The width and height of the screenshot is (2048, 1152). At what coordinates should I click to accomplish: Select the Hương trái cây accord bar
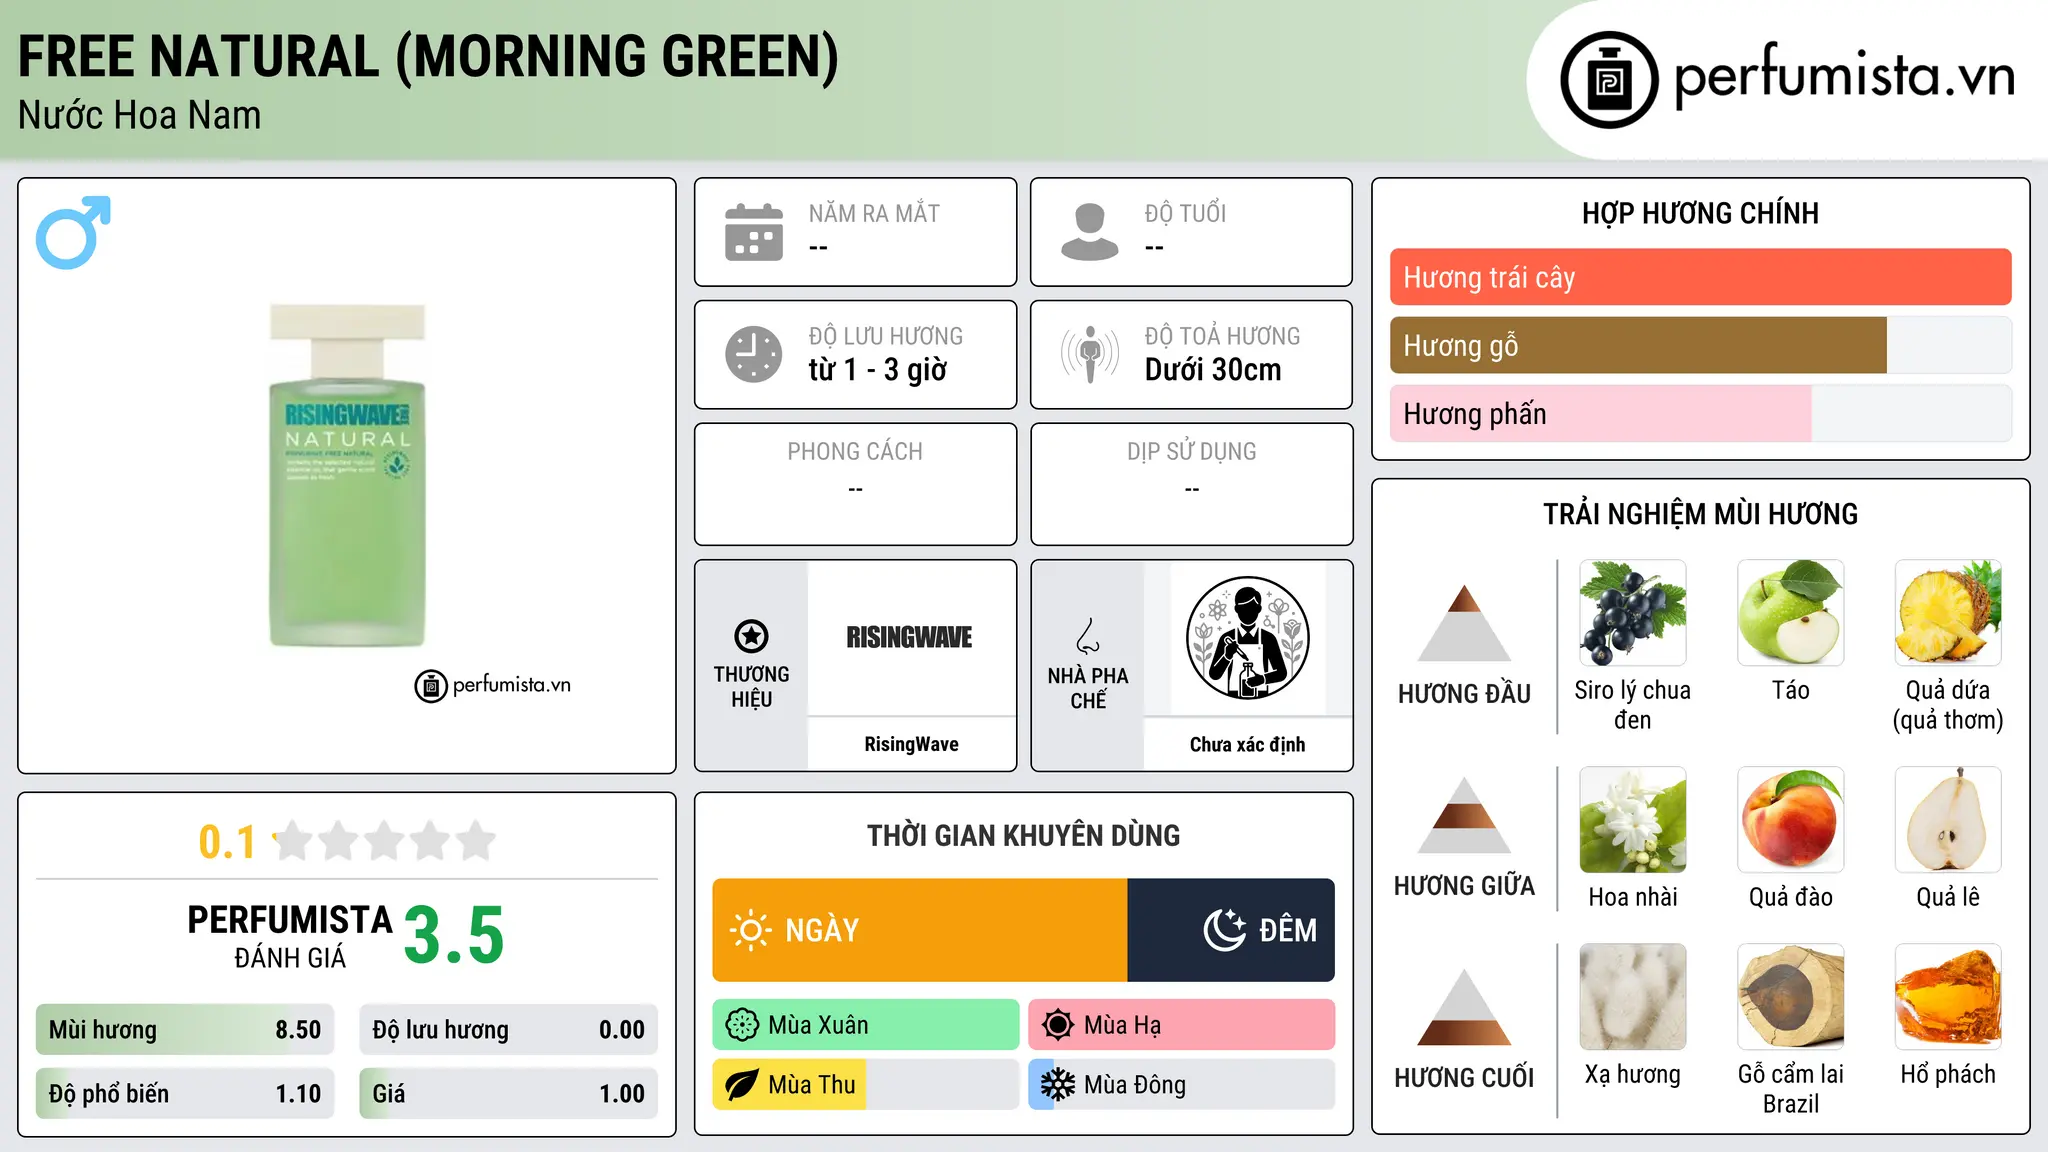(x=1700, y=277)
